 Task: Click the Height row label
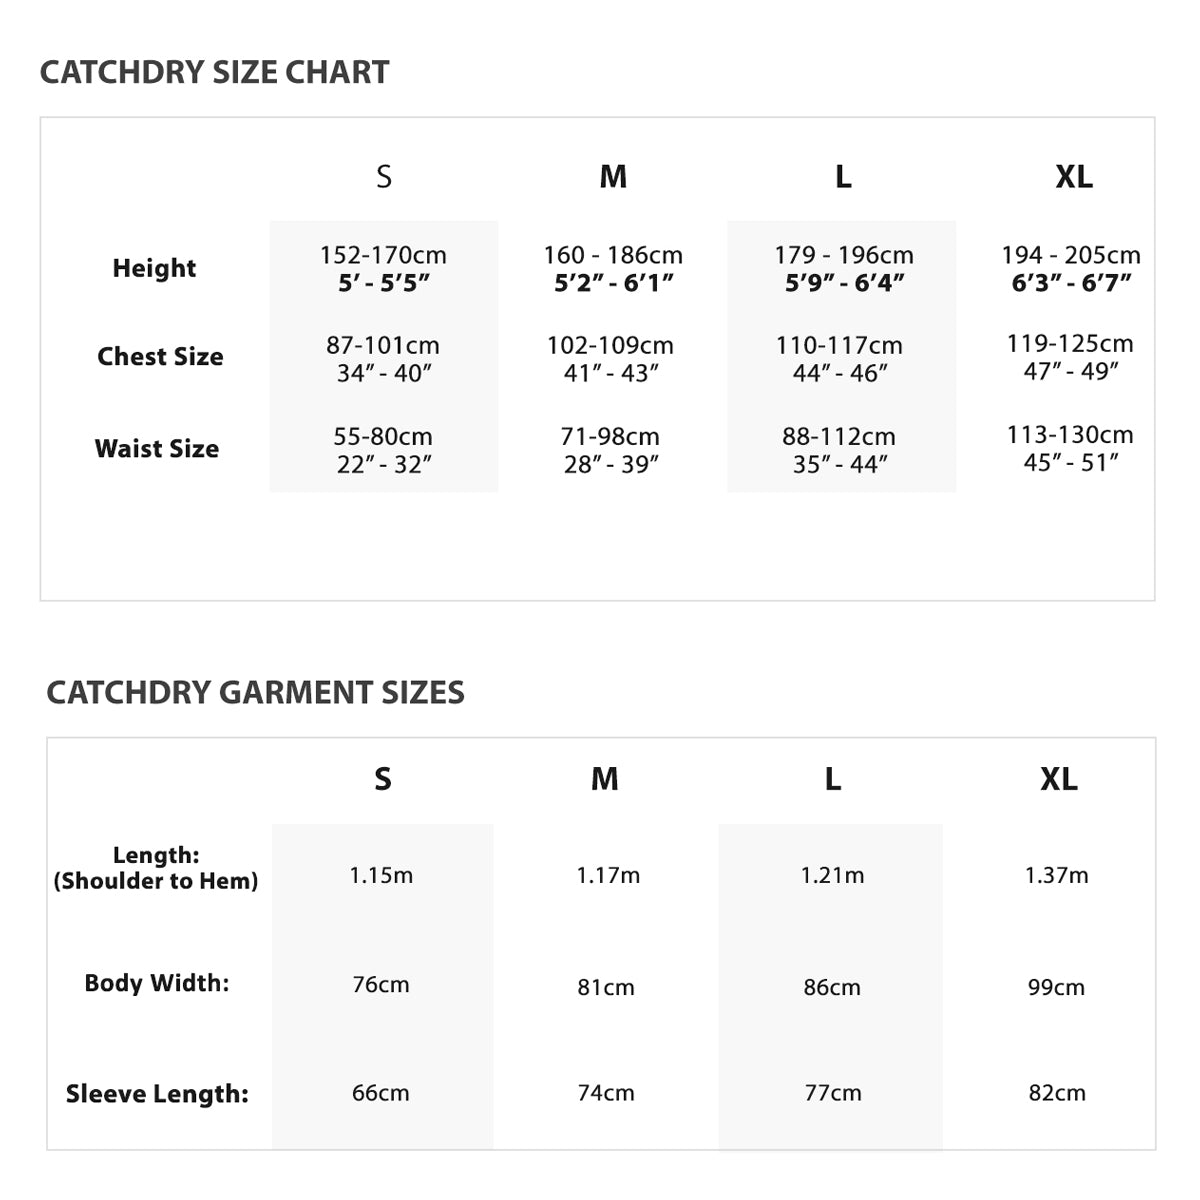(x=154, y=268)
